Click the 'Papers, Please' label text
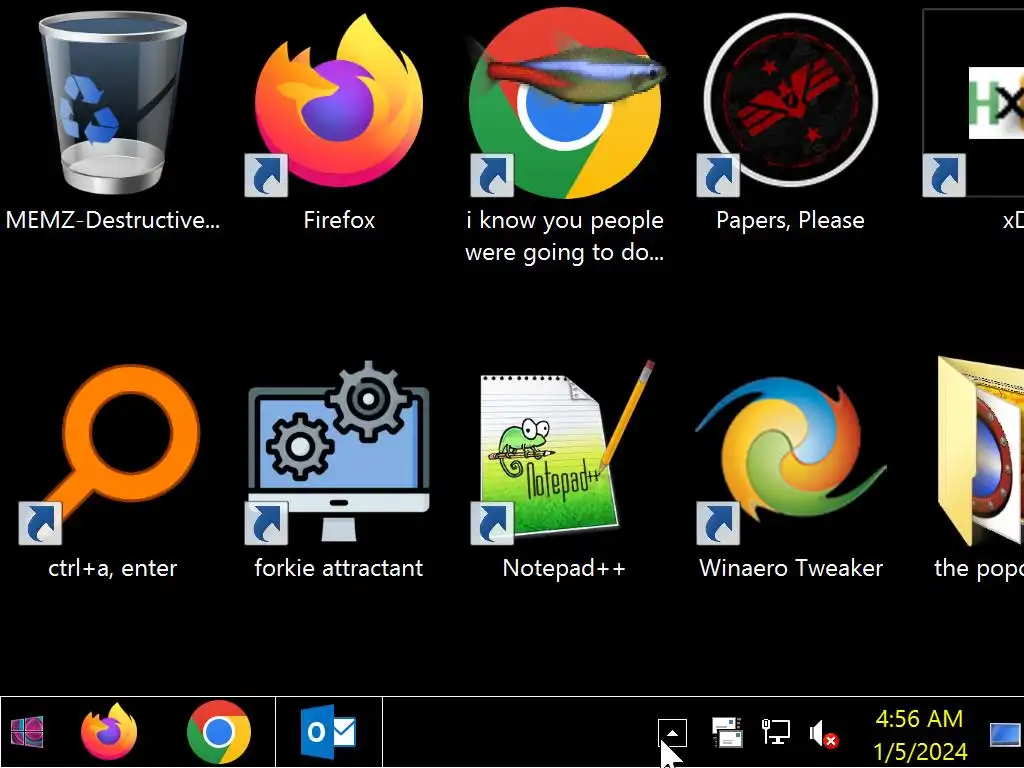 [x=790, y=221]
